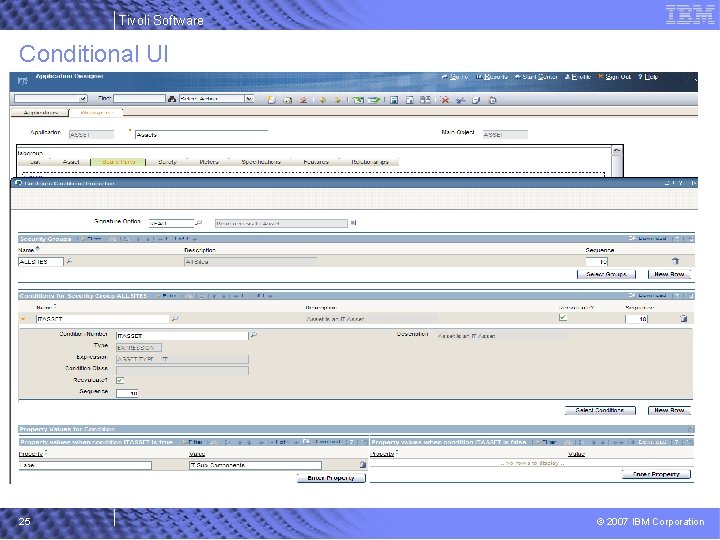Click the Control Palette toolbar icon
Viewport: 720px width, 540px height.
pos(394,100)
